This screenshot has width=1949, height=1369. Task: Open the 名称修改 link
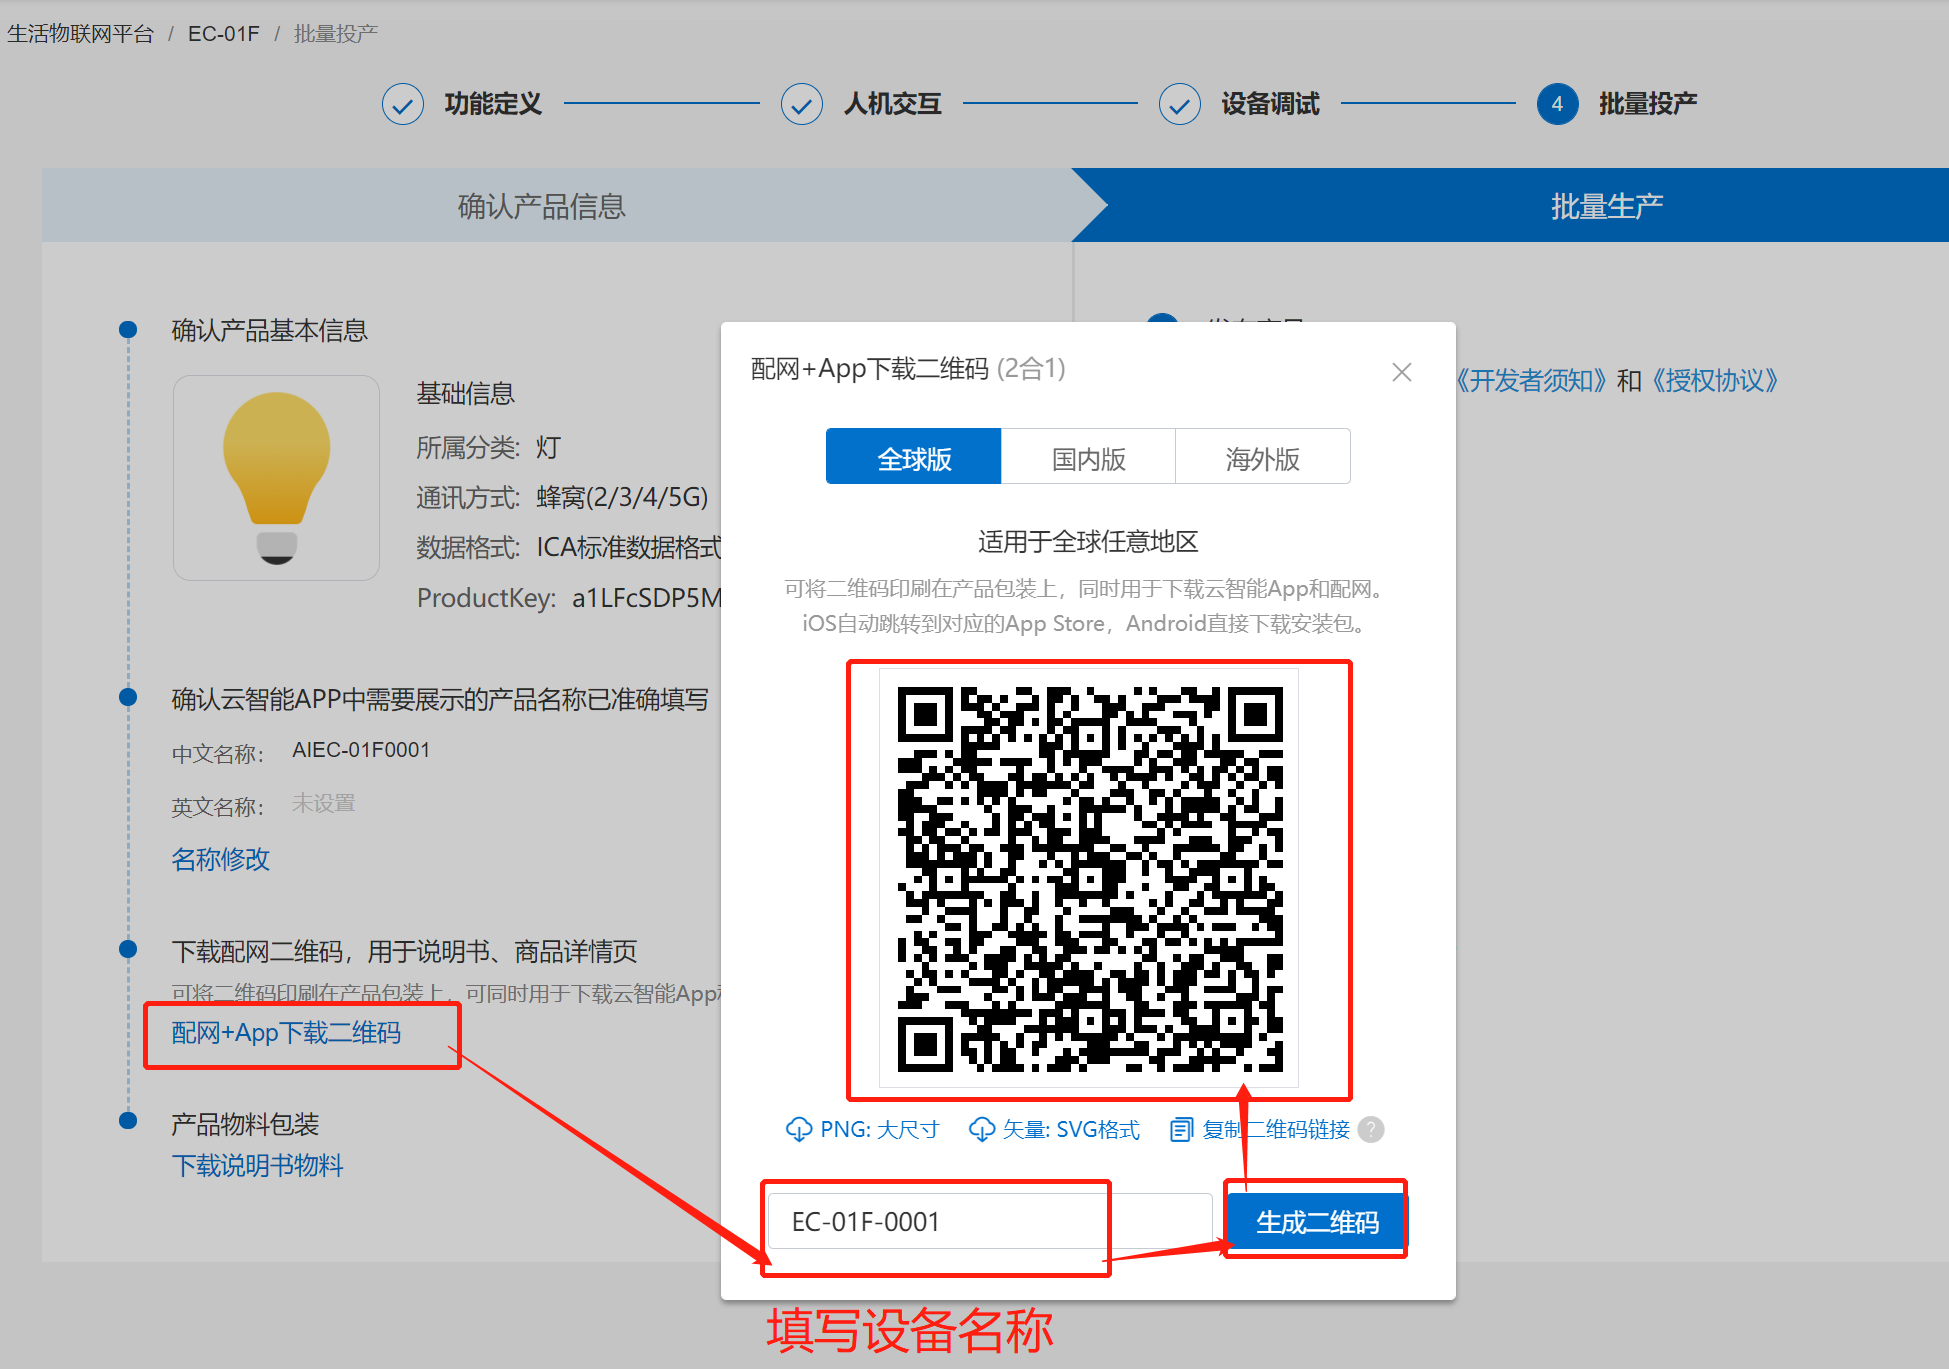[220, 859]
